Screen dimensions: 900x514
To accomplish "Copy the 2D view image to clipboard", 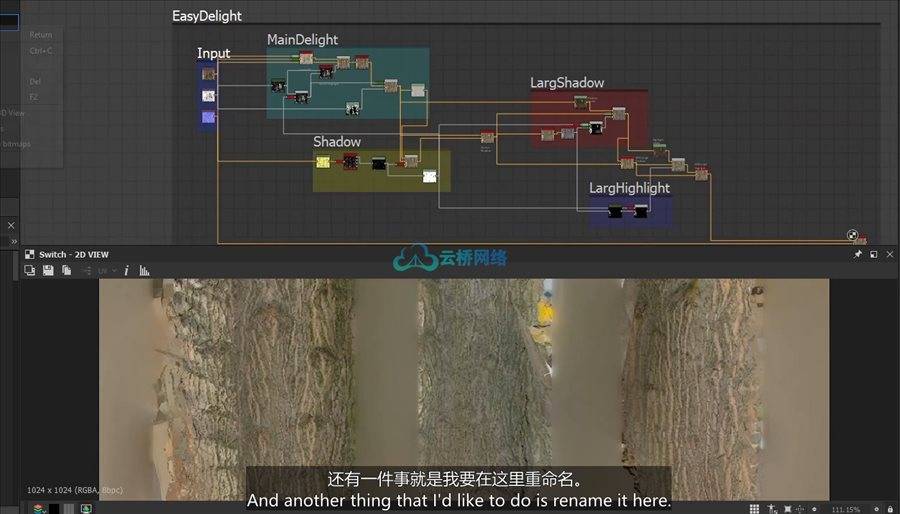I will point(67,270).
